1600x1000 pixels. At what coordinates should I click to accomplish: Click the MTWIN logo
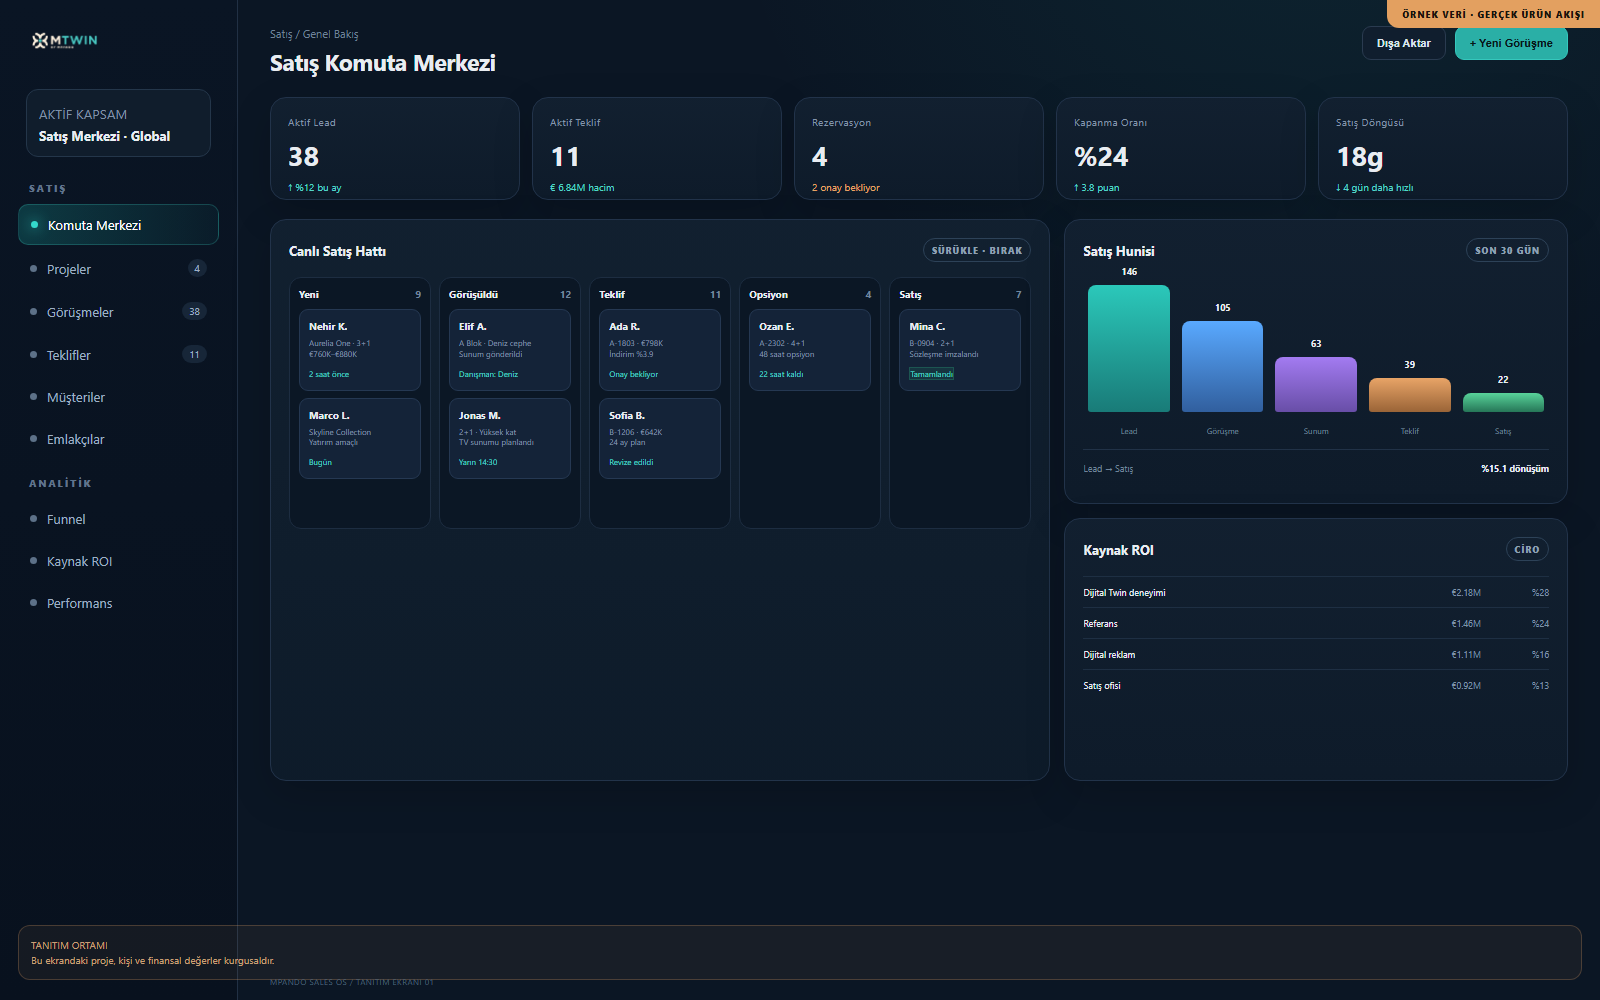point(65,40)
